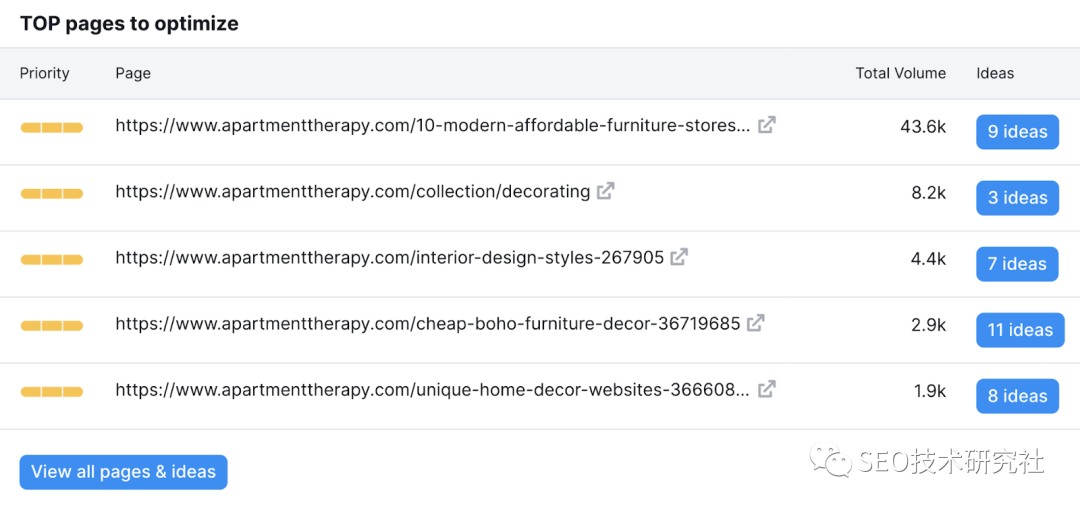Follow the collection/decorating page link
The height and width of the screenshot is (509, 1080).
click(x=352, y=192)
